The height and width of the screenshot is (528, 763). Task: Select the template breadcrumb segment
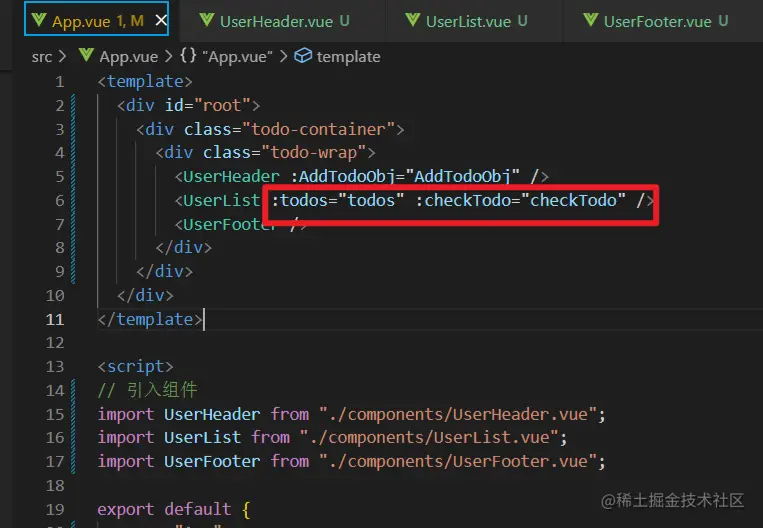[348, 57]
